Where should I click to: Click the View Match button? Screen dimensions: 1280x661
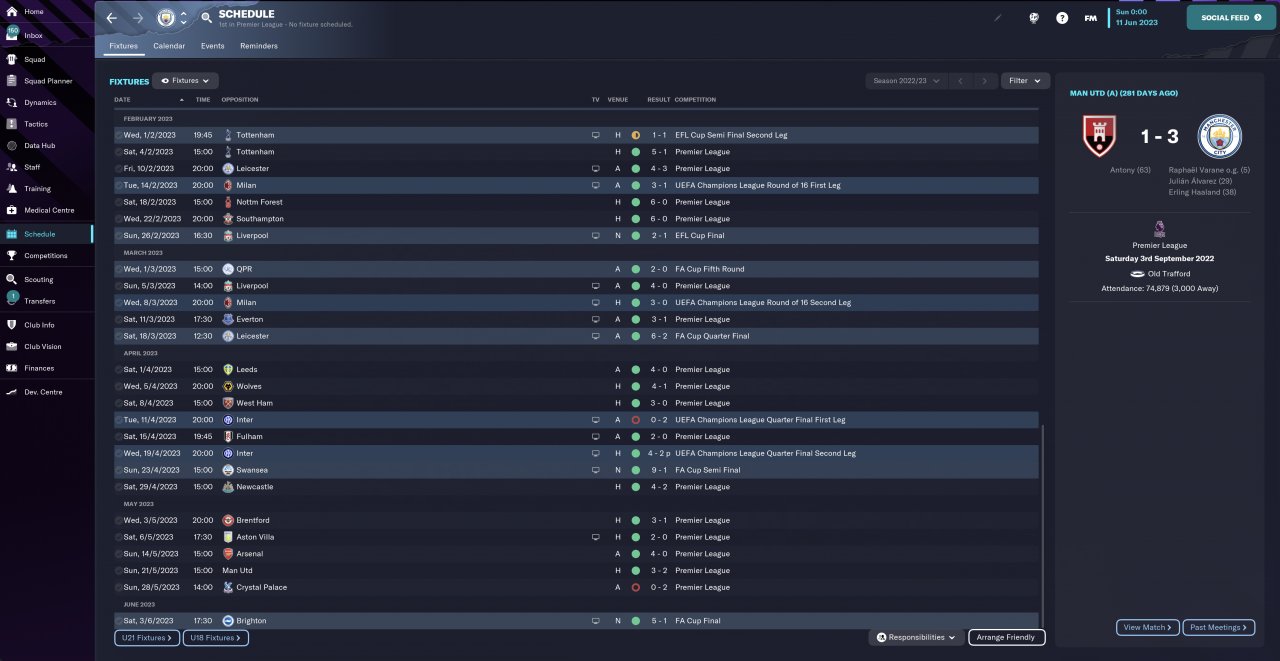(1148, 627)
